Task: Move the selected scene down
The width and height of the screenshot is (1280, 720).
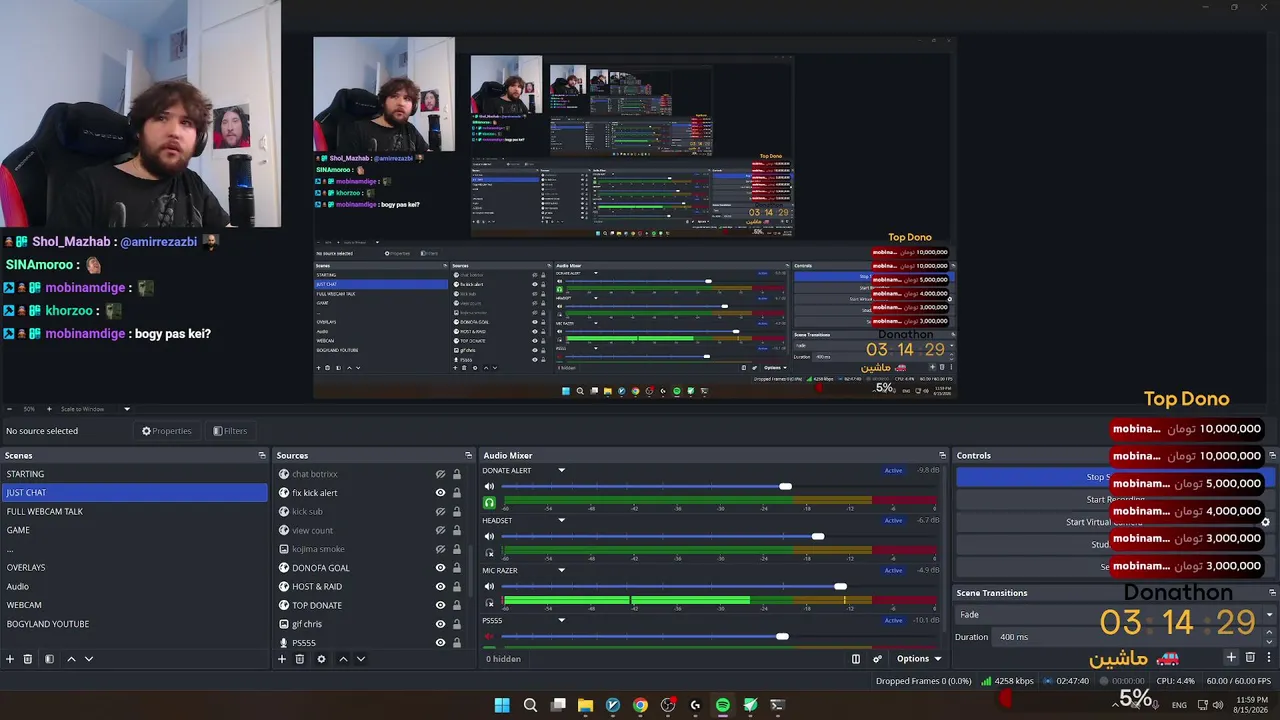Action: (x=89, y=659)
